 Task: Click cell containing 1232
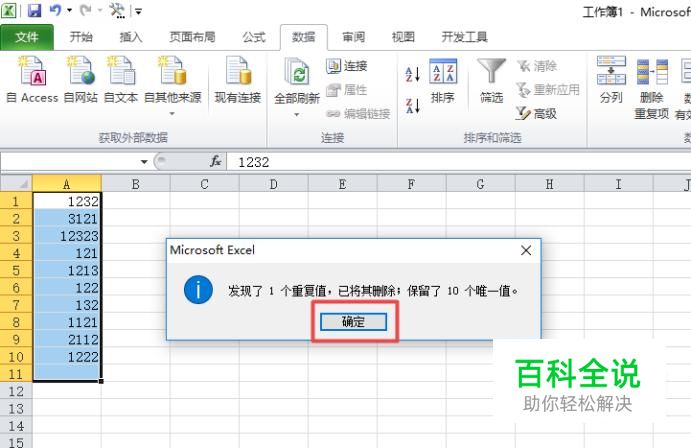point(67,201)
